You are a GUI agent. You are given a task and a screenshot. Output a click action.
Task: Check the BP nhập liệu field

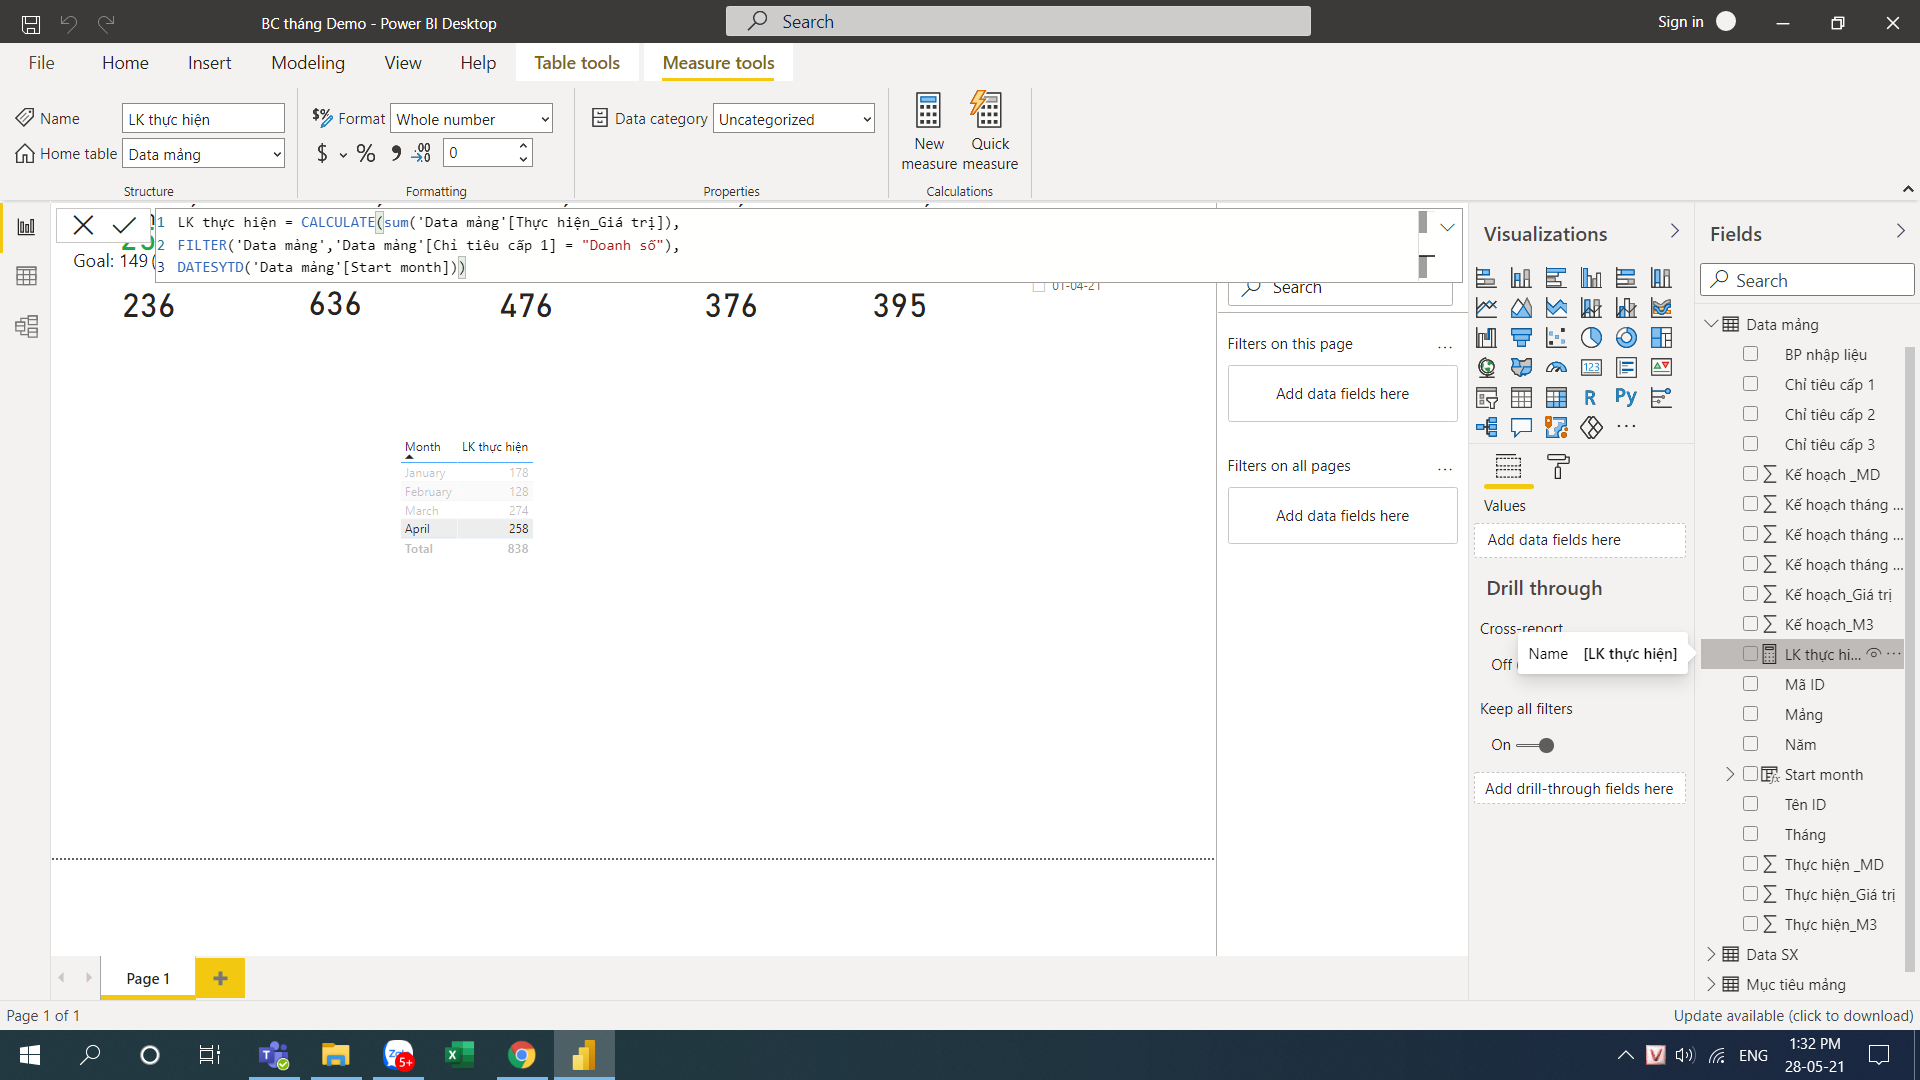pos(1750,354)
